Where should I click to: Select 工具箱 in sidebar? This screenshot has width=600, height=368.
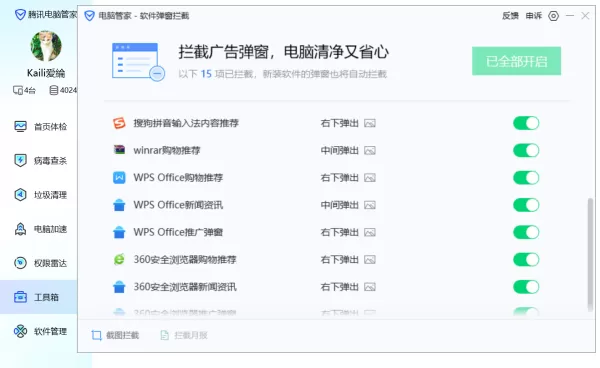tap(38, 297)
